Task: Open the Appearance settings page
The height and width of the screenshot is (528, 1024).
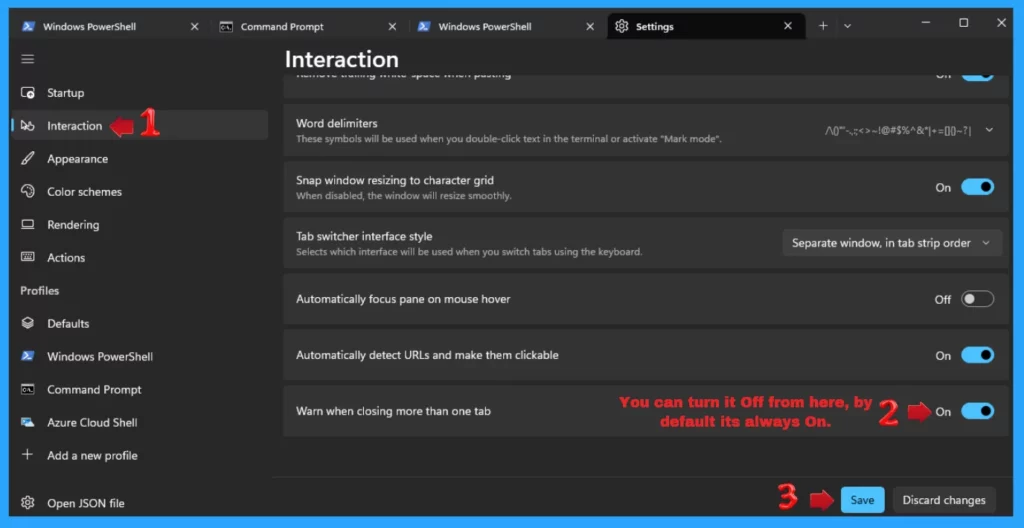Action: (x=140, y=159)
